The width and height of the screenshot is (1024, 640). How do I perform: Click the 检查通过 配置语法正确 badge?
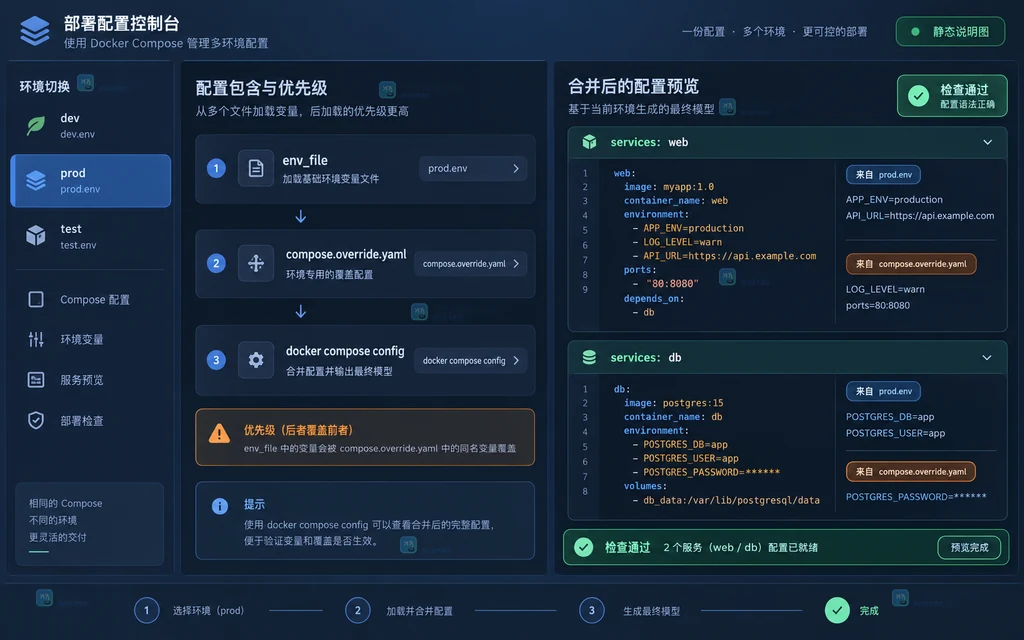952,96
